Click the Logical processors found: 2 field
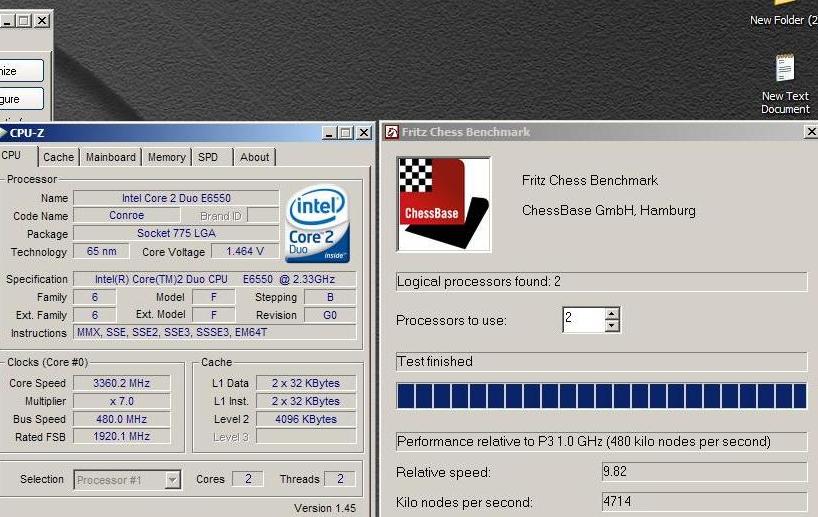This screenshot has width=818, height=517. (602, 282)
